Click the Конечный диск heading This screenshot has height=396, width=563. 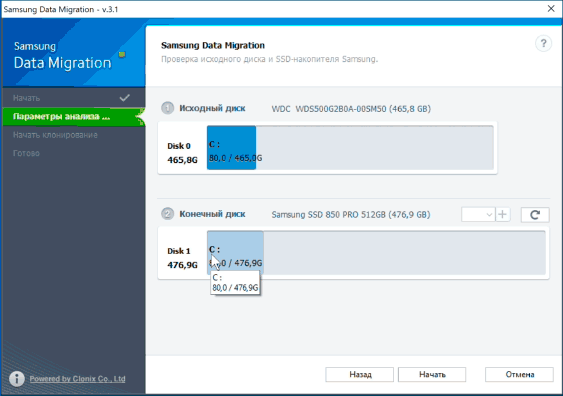coord(212,214)
